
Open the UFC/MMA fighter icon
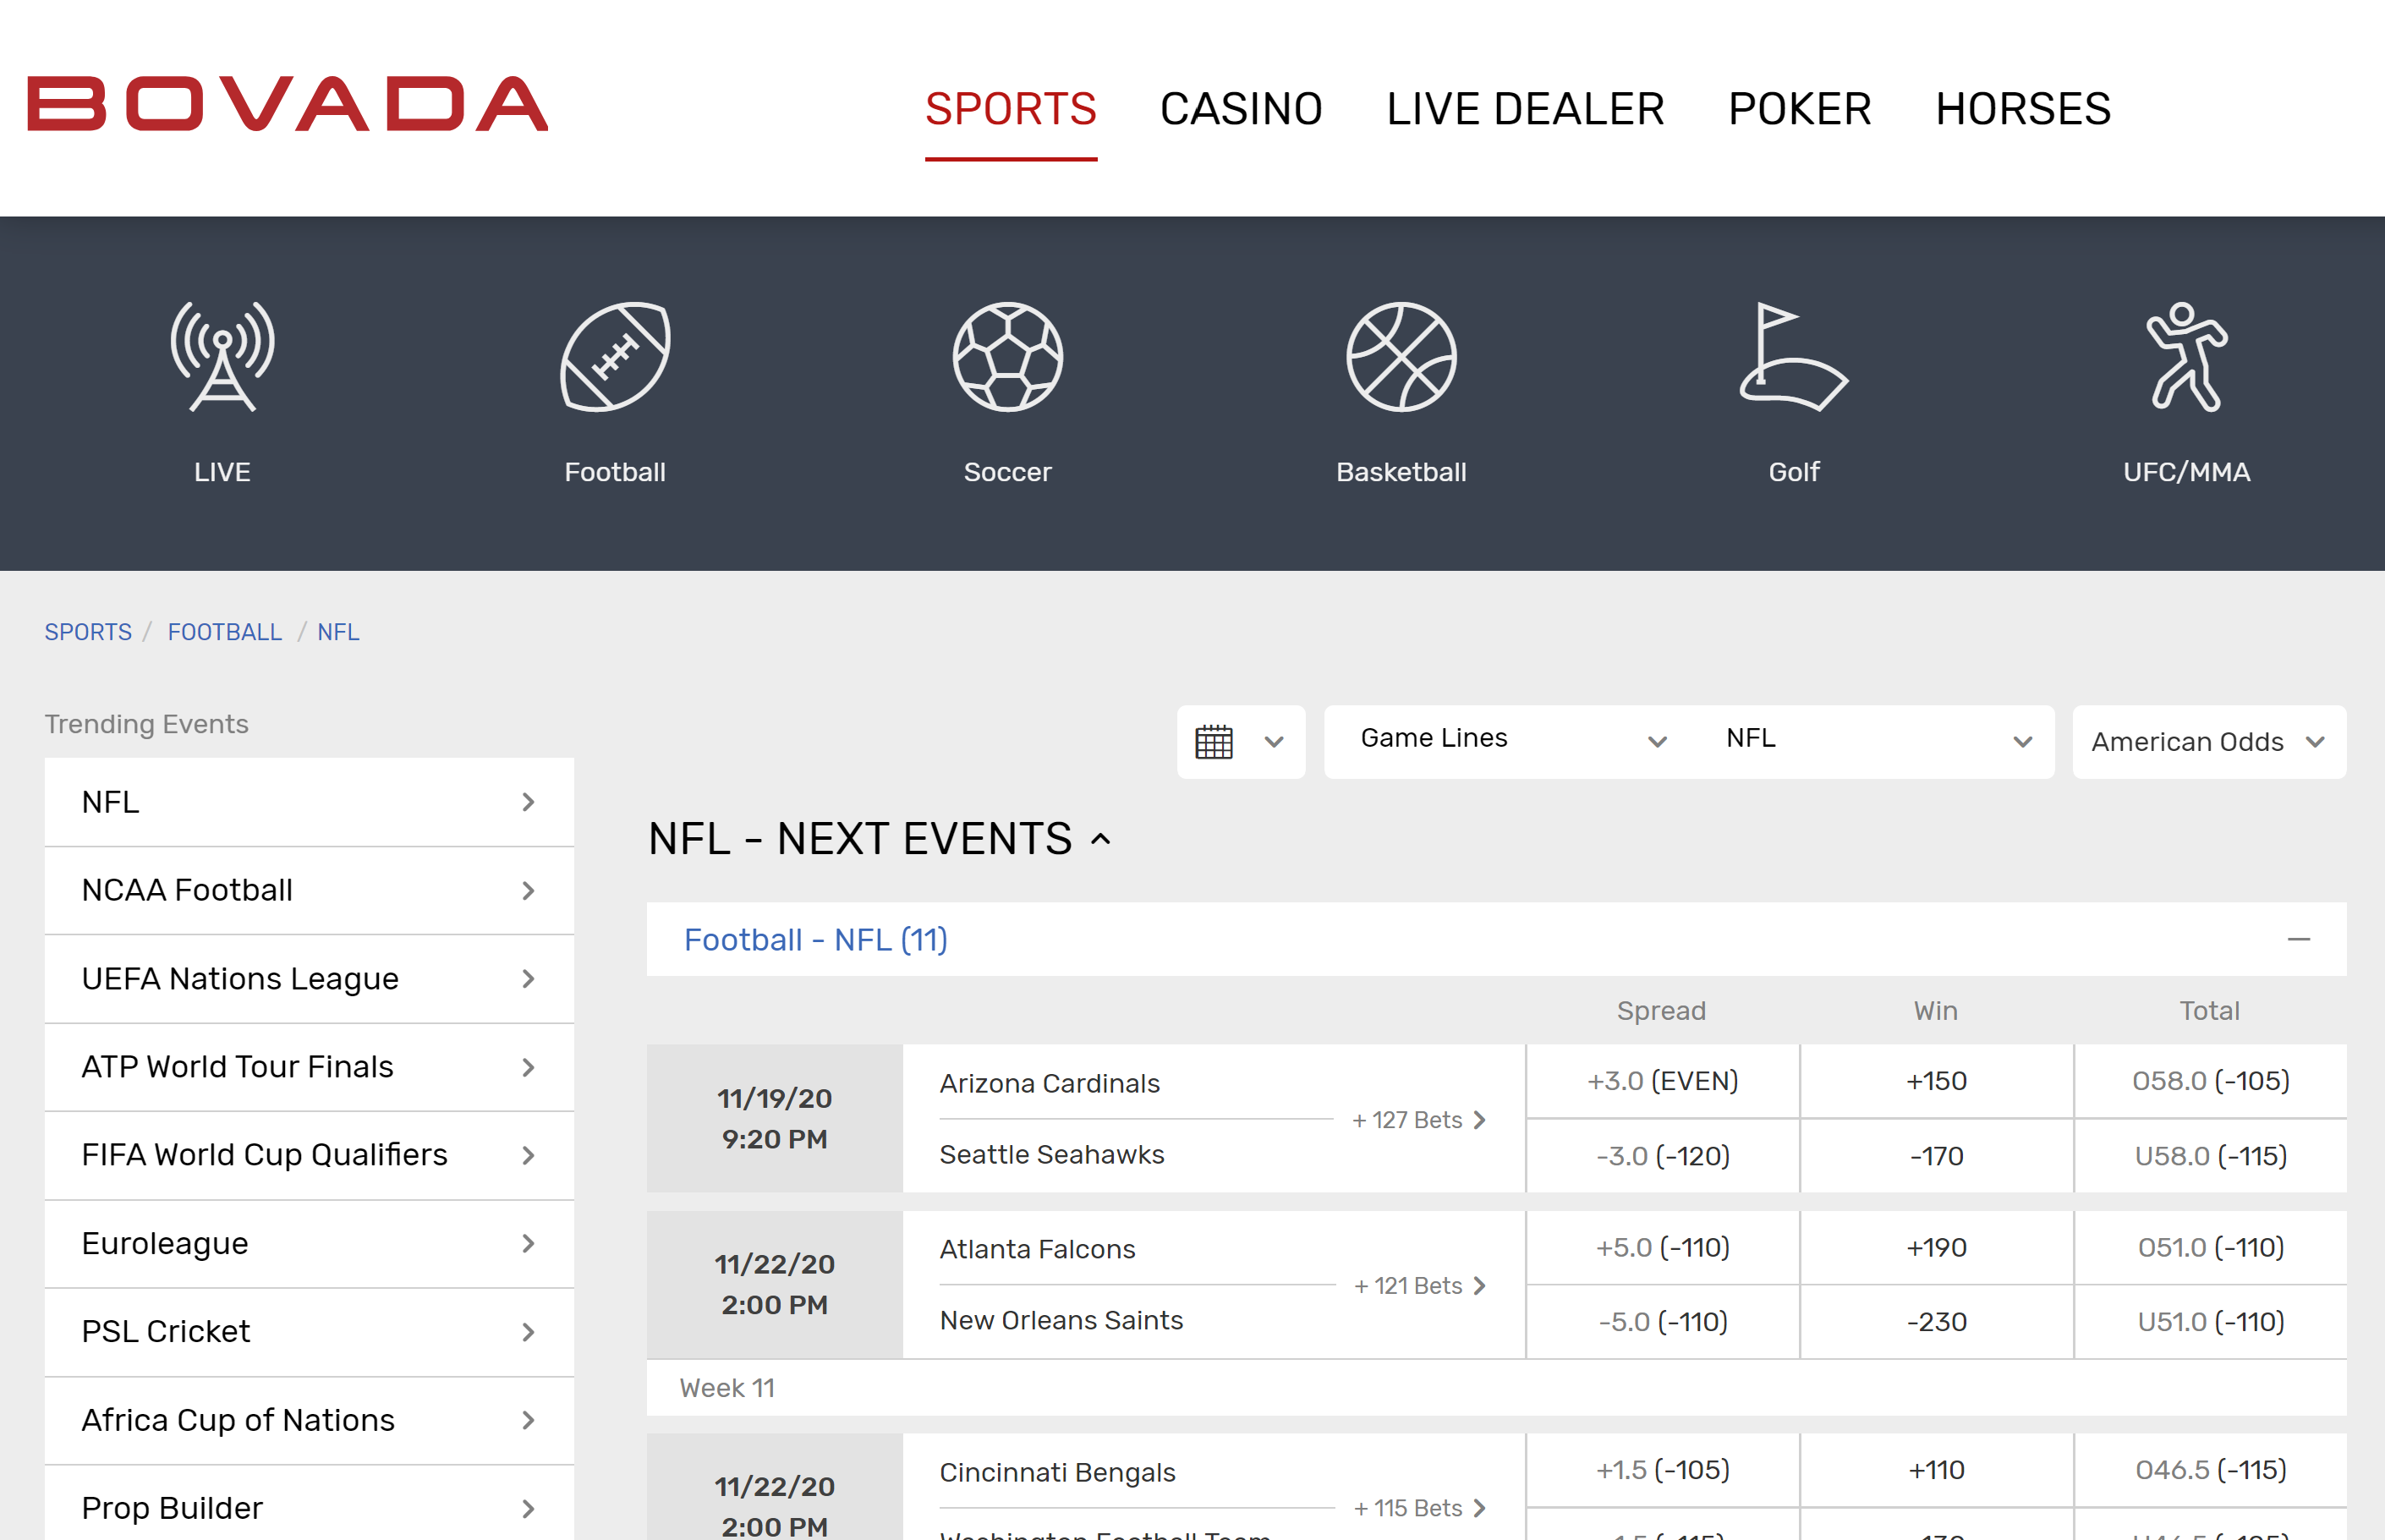[2186, 357]
